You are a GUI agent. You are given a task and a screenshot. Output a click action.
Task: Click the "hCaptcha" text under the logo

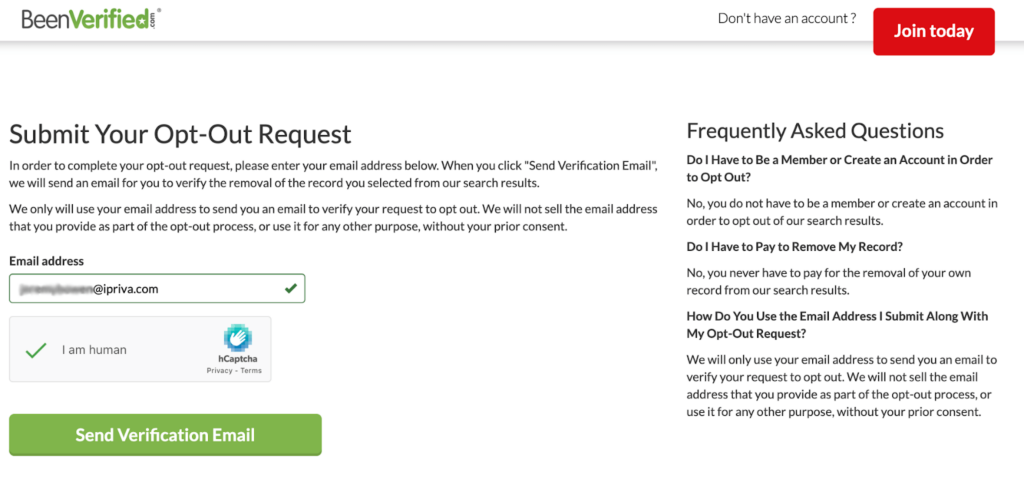236,358
